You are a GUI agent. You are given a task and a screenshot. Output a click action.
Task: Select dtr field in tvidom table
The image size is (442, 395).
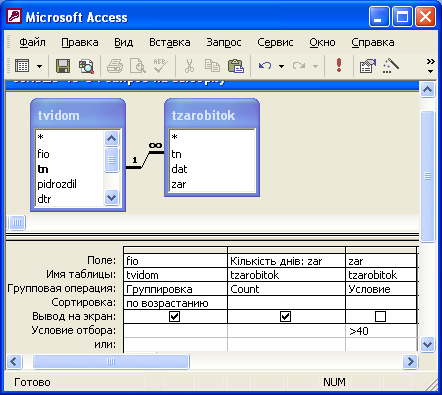click(x=44, y=199)
